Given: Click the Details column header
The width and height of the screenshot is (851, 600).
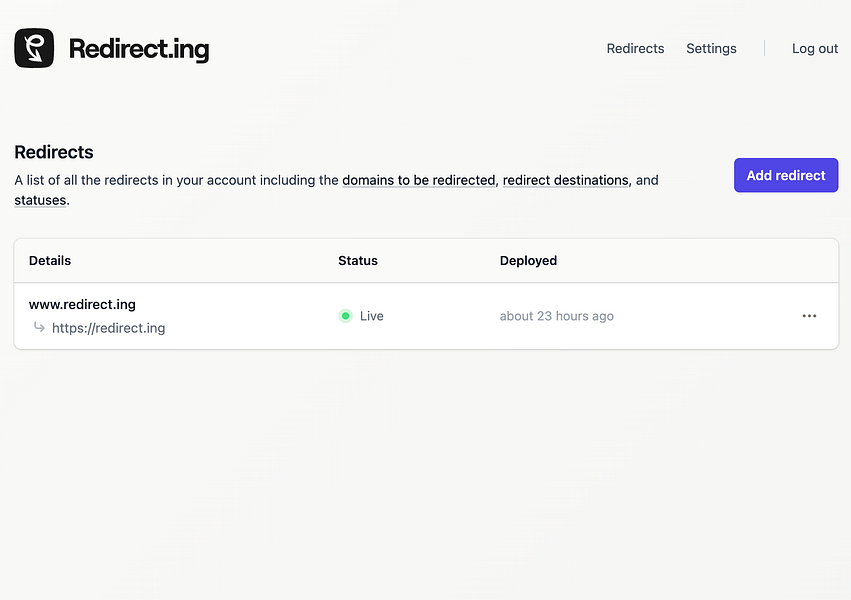Looking at the screenshot, I should pyautogui.click(x=49, y=260).
